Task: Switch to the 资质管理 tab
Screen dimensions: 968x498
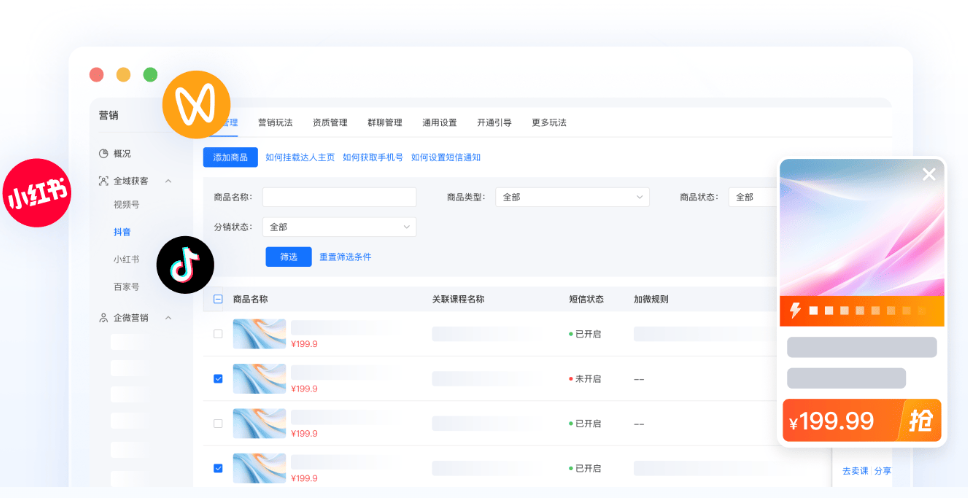Action: point(330,123)
